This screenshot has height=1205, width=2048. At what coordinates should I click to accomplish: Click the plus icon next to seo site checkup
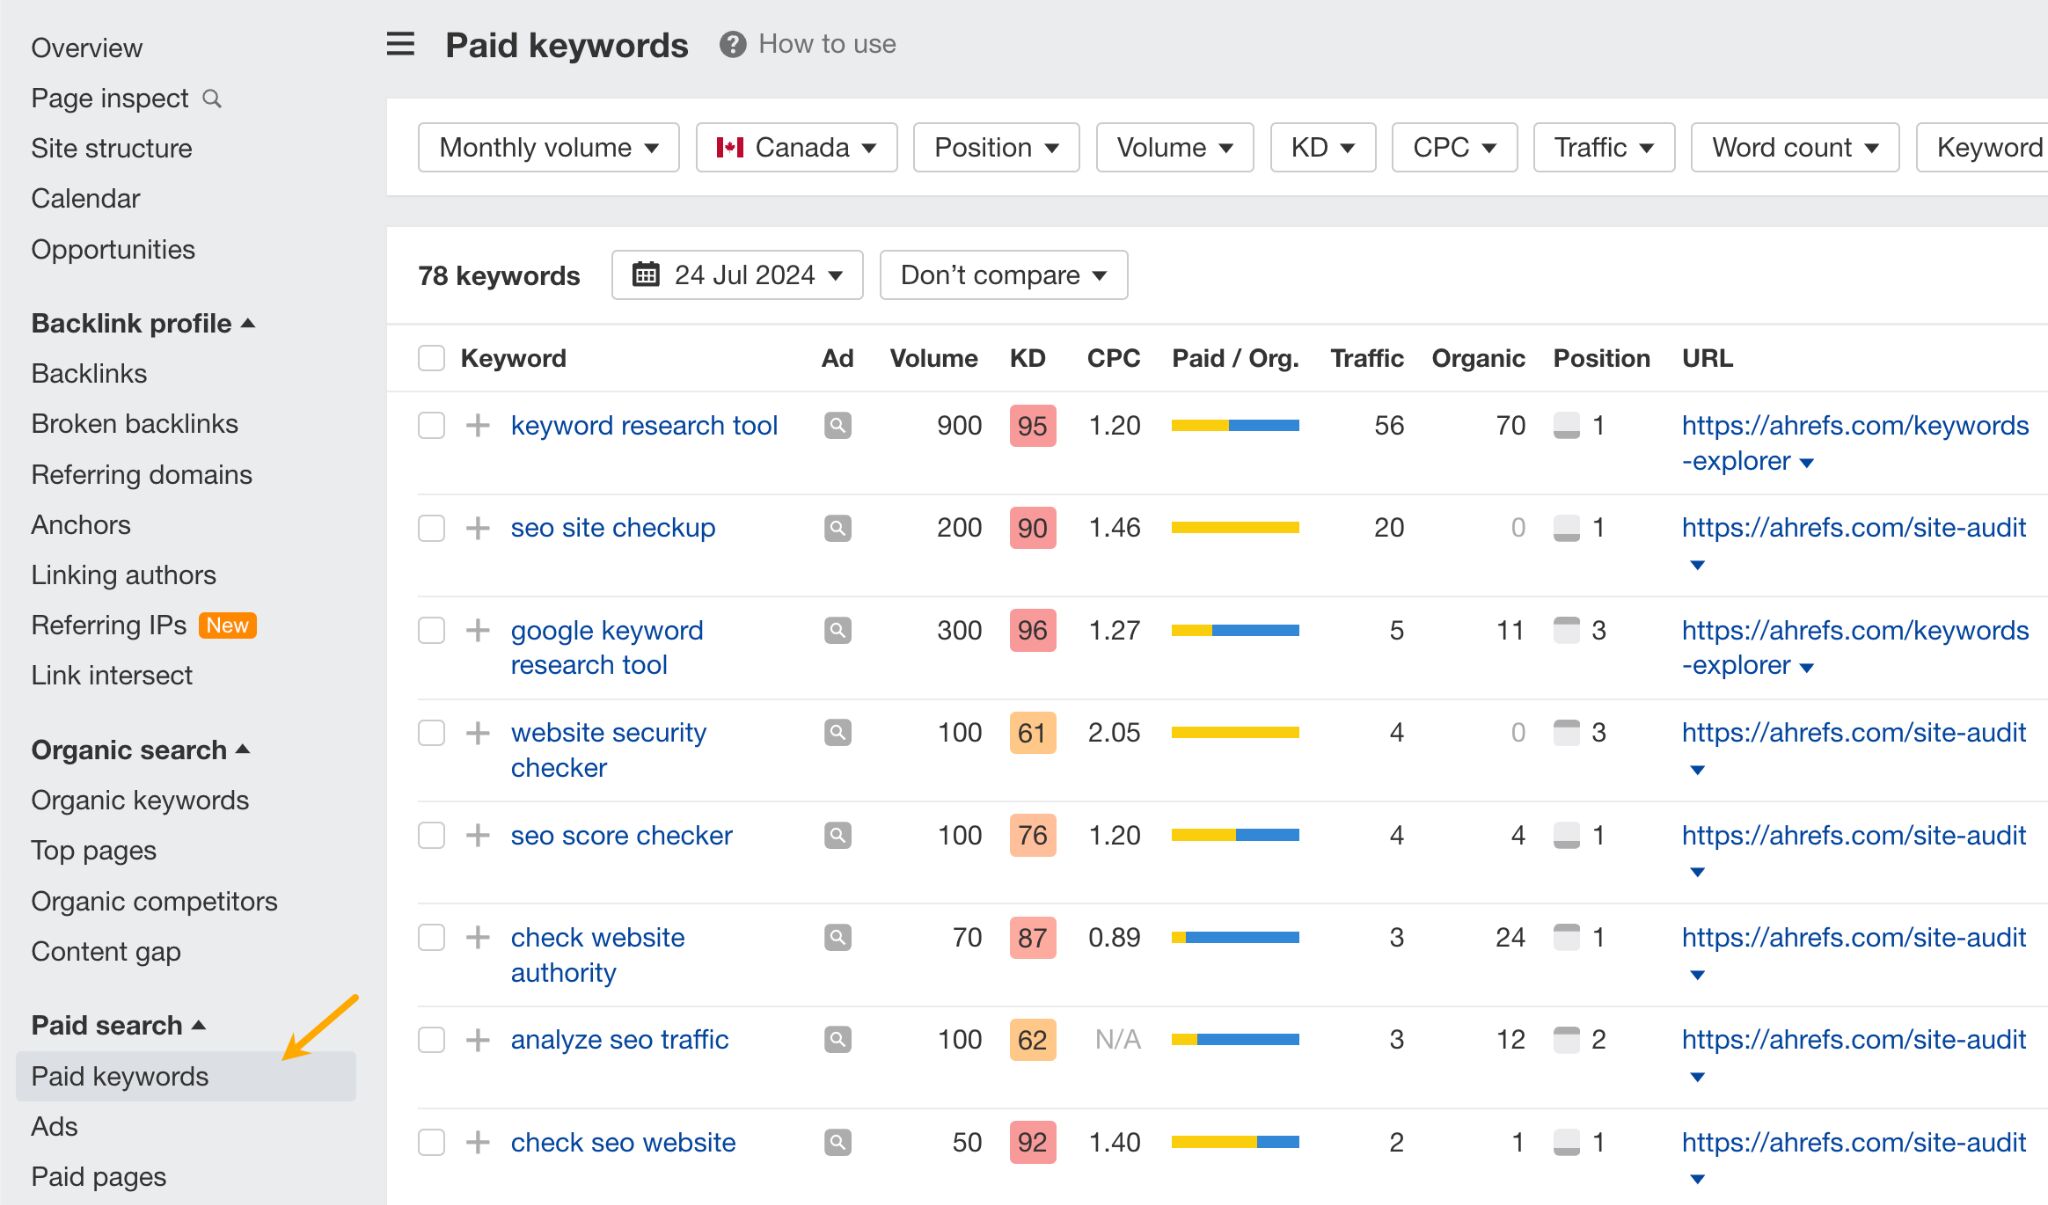[477, 528]
